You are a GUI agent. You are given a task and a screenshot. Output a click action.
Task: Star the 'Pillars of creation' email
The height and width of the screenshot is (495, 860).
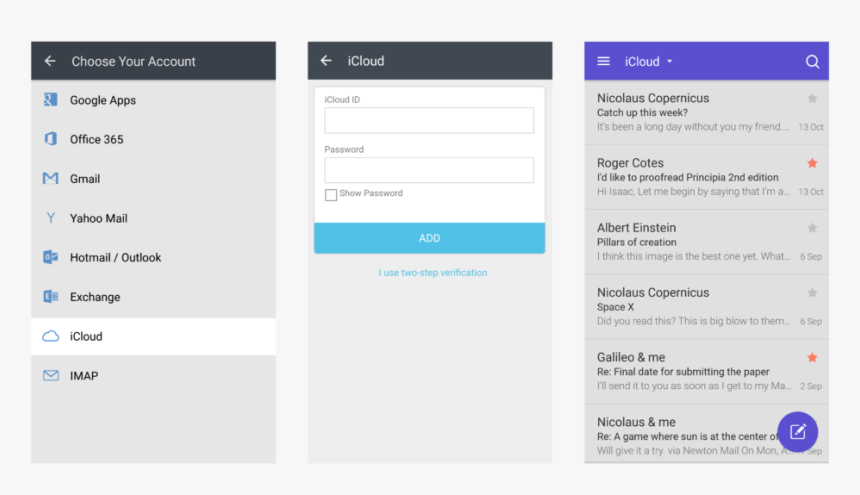812,228
